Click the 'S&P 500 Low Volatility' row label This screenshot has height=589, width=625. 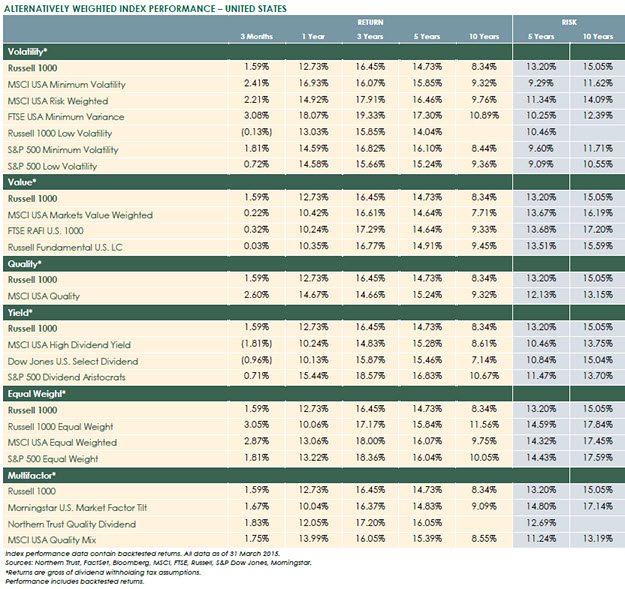52,166
